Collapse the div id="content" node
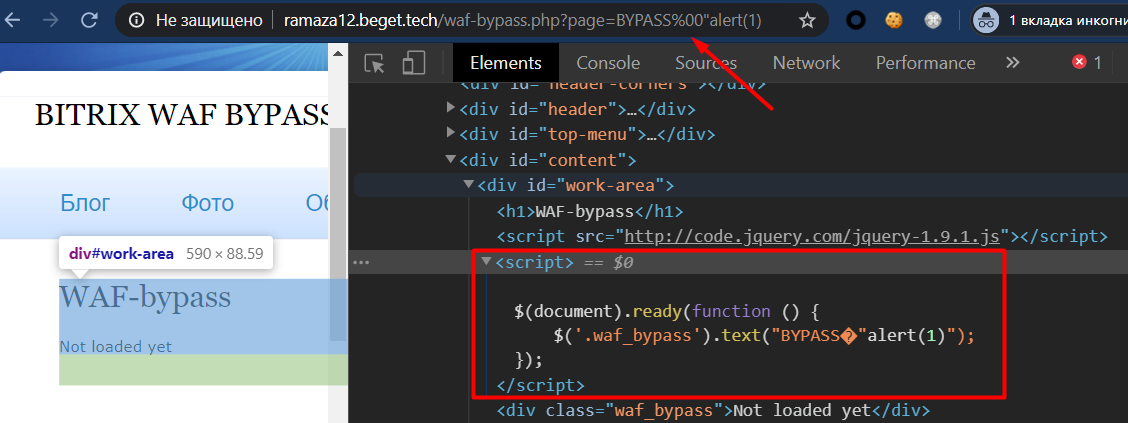The width and height of the screenshot is (1128, 423). click(x=451, y=159)
